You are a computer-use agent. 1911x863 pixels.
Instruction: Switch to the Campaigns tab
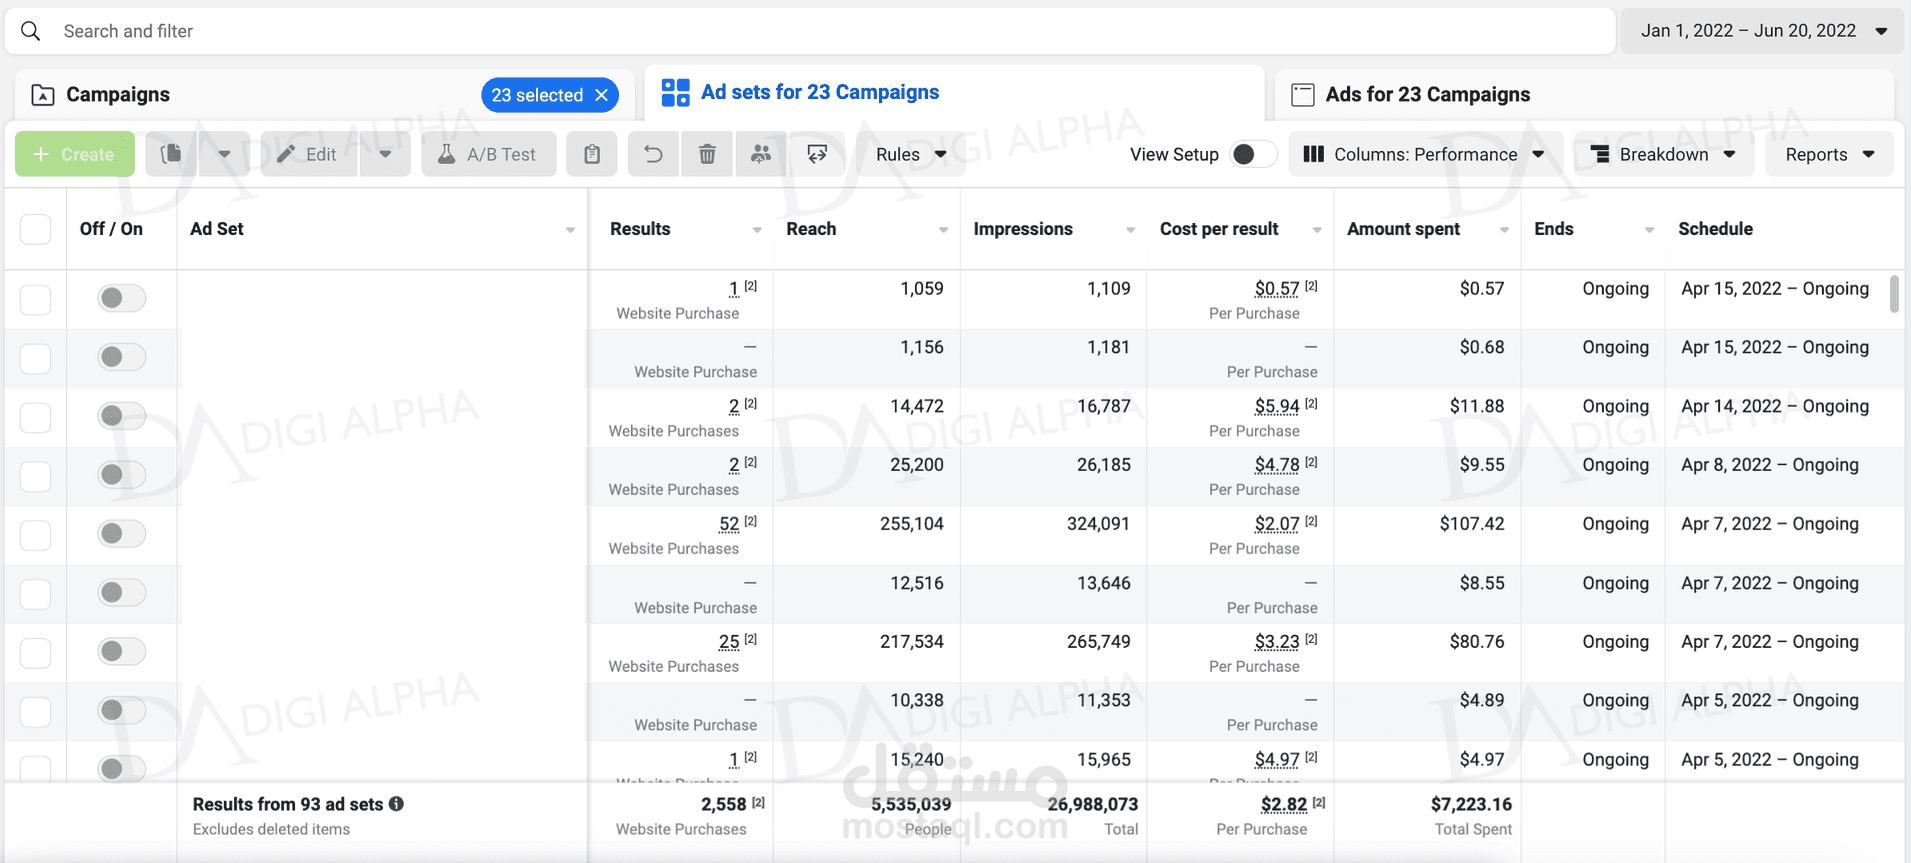click(x=118, y=95)
